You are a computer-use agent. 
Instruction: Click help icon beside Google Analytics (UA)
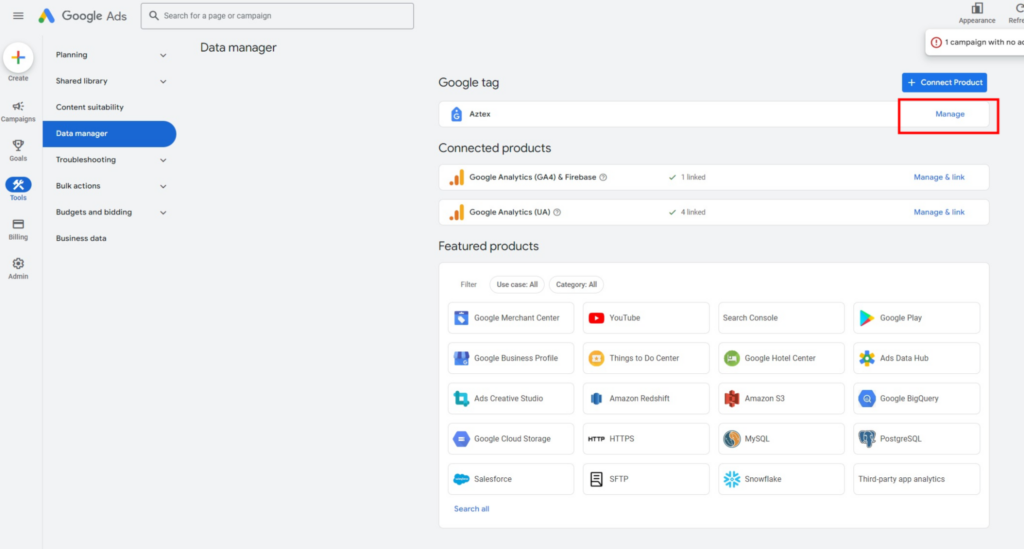(557, 212)
